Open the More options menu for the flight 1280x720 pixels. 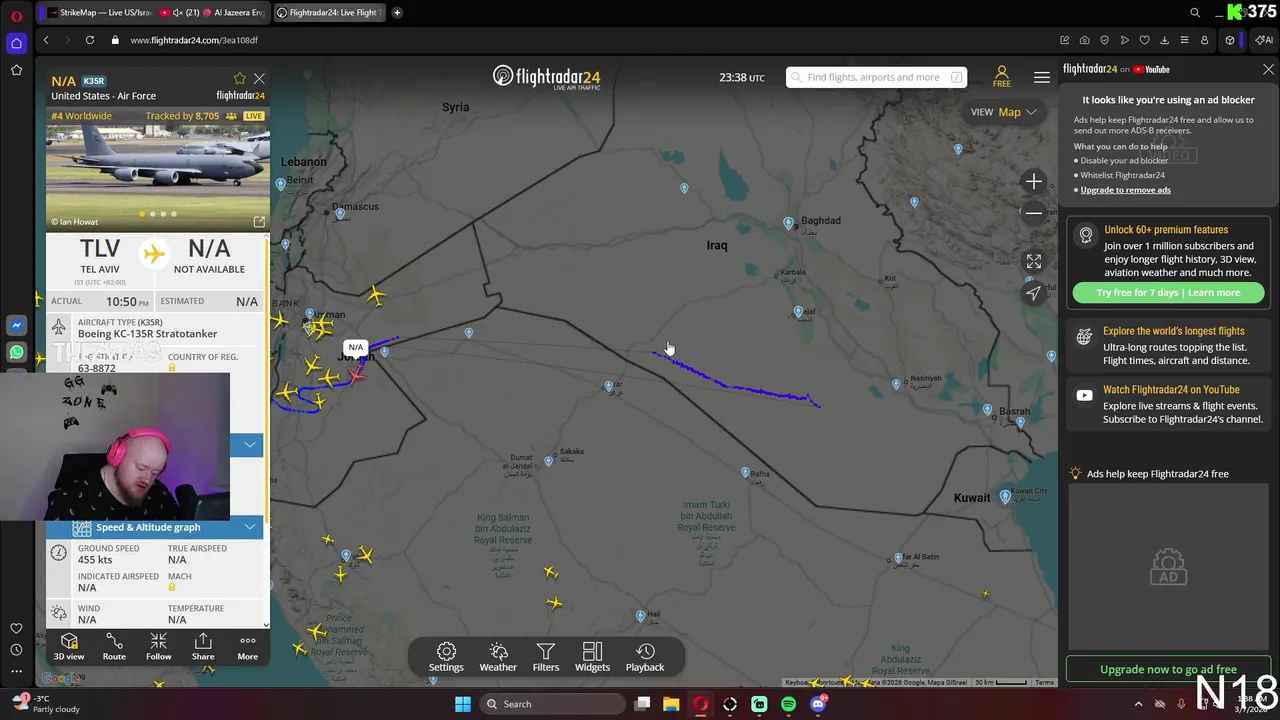(x=247, y=646)
